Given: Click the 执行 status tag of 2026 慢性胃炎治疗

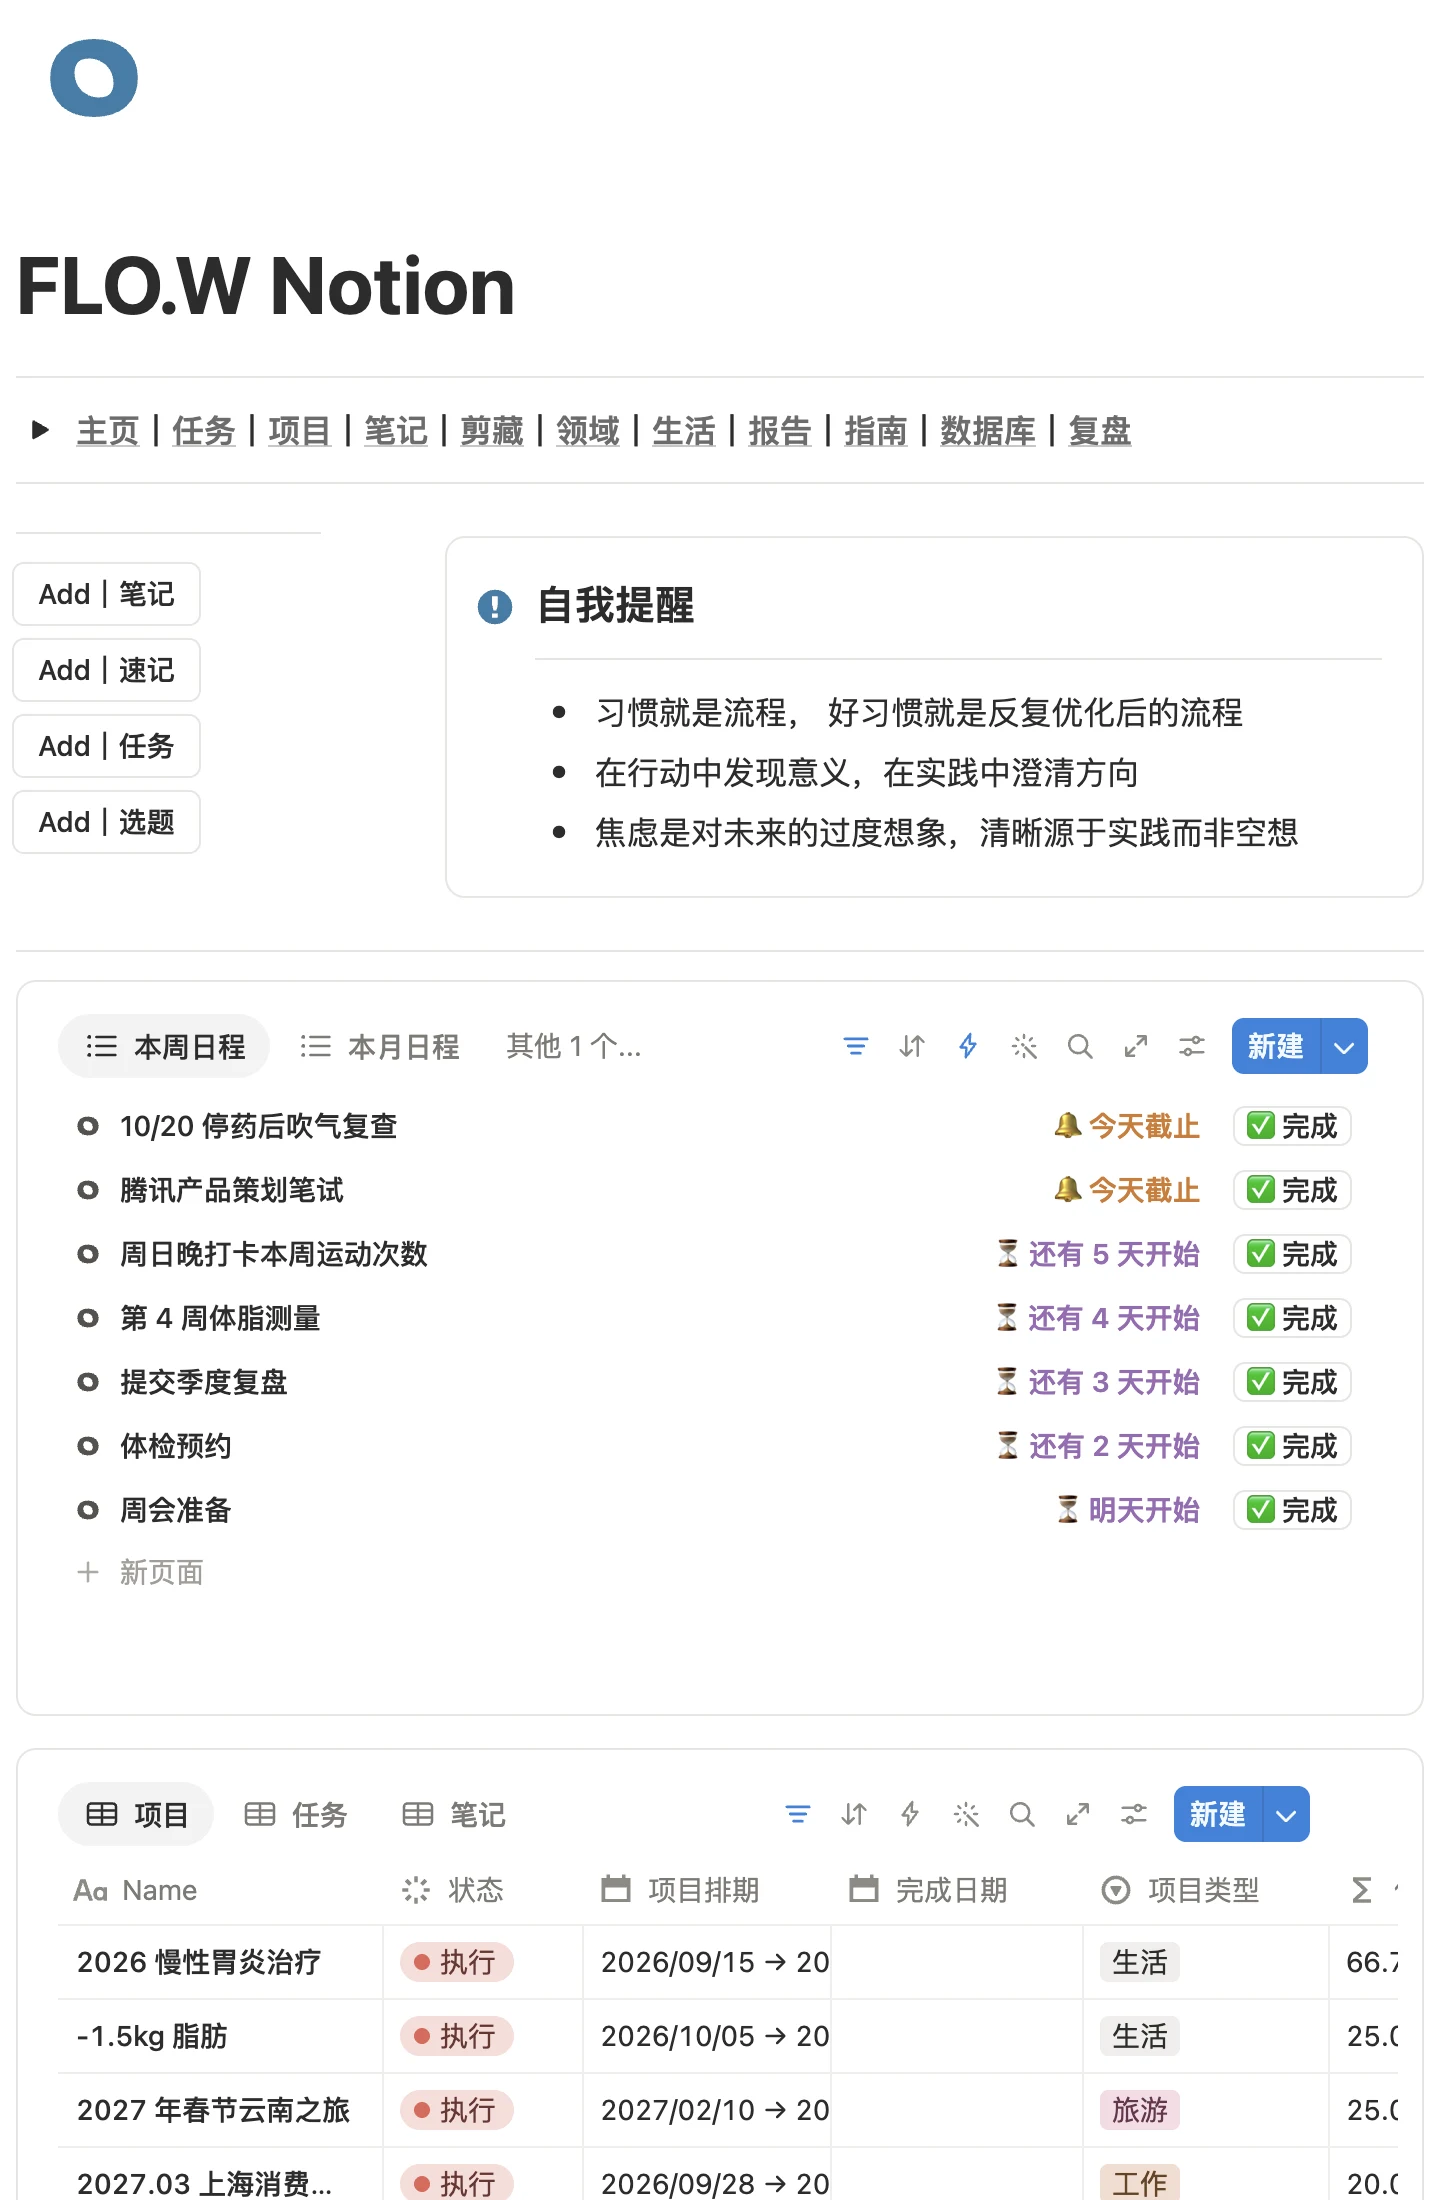Looking at the screenshot, I should [x=456, y=1962].
